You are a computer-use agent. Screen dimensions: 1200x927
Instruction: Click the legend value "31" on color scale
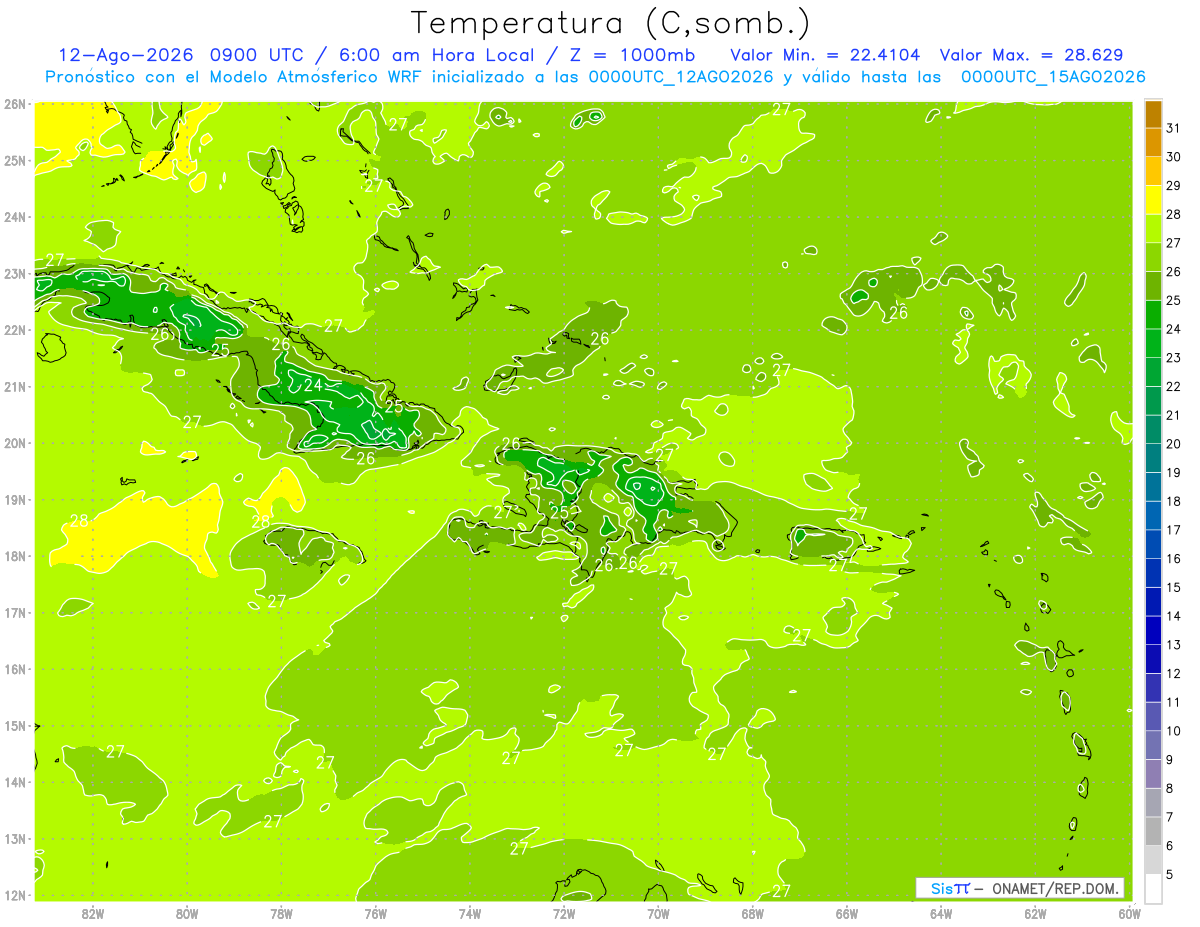tap(1174, 128)
